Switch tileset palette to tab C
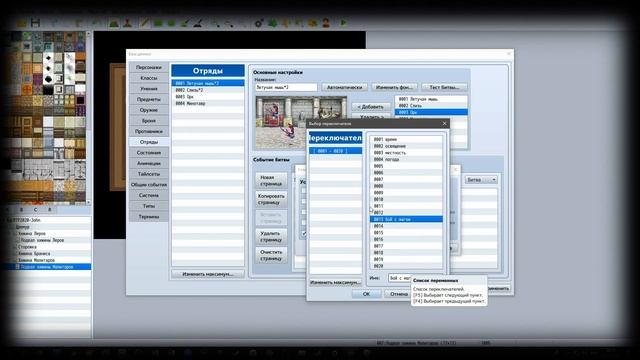The width and height of the screenshot is (640, 360). point(36,210)
